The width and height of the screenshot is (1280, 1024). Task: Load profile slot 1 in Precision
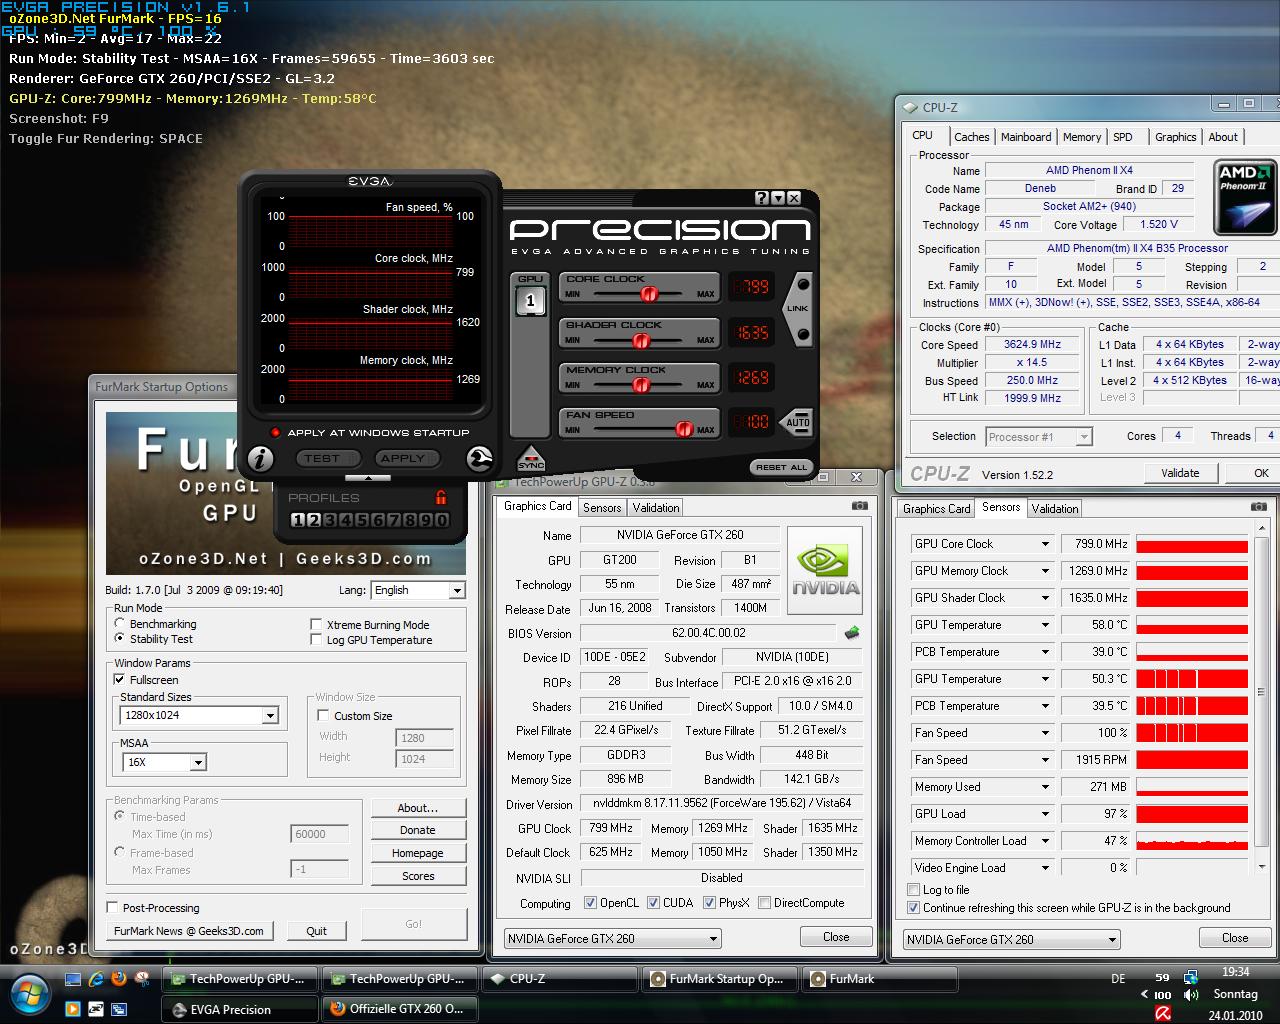click(x=297, y=520)
